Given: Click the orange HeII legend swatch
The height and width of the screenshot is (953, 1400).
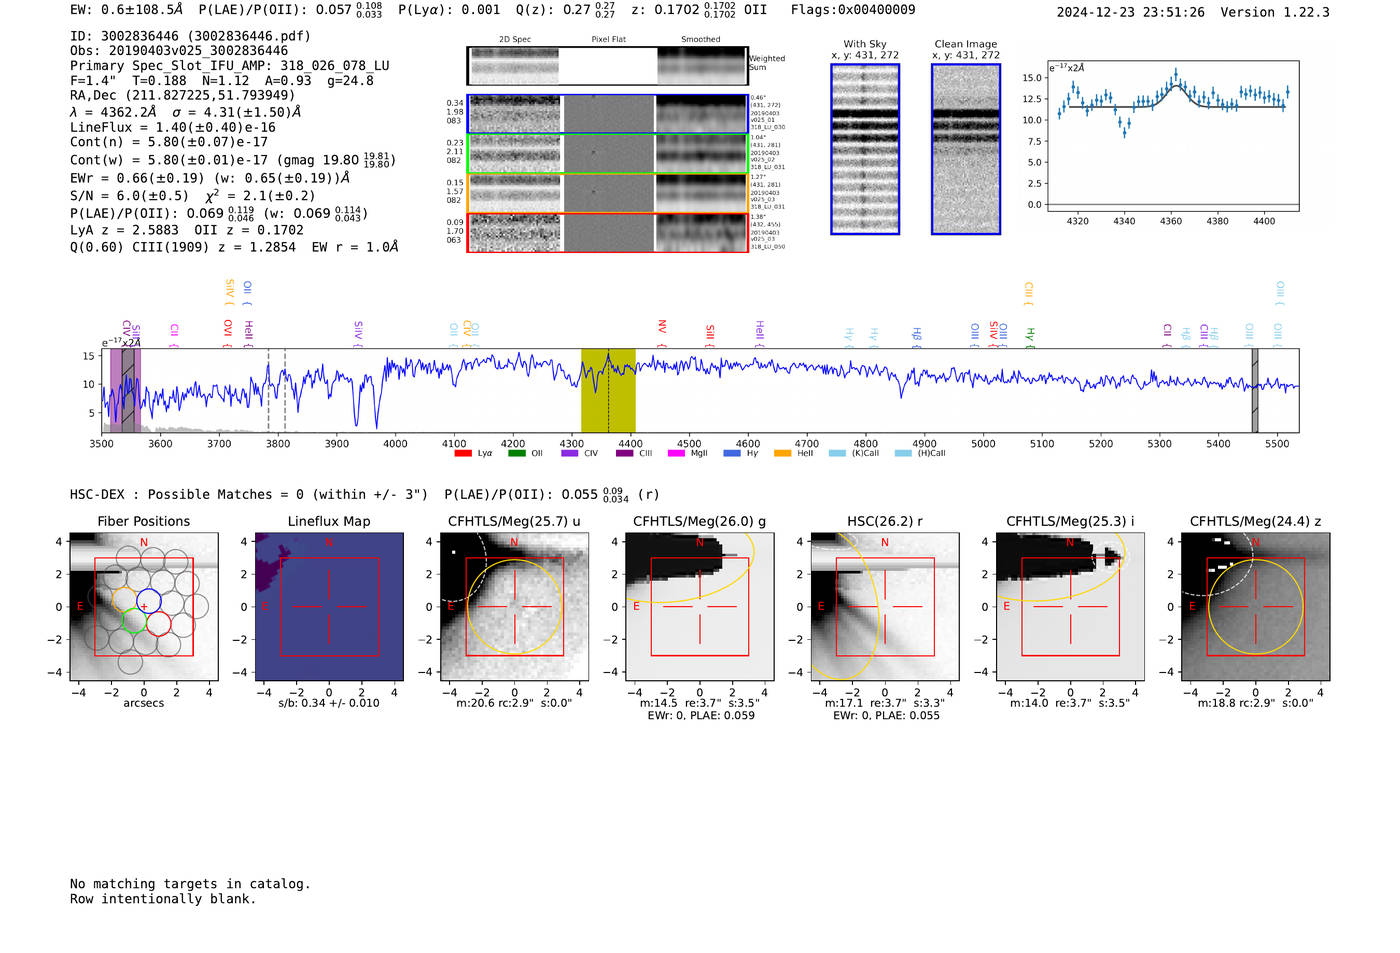Looking at the screenshot, I should point(782,453).
